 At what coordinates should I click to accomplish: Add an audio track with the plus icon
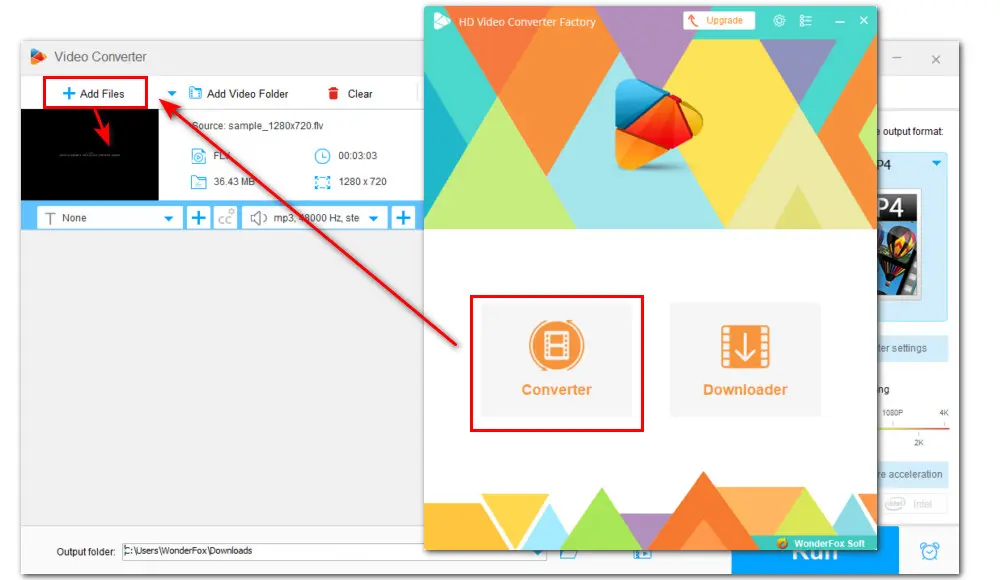point(403,218)
